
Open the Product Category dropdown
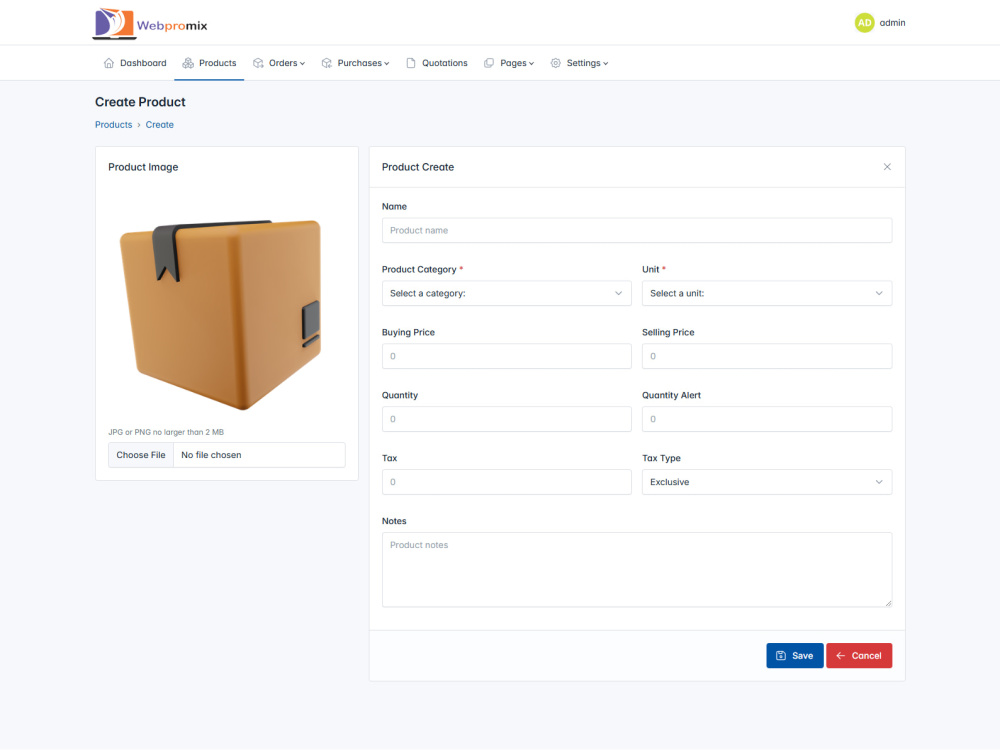point(506,293)
